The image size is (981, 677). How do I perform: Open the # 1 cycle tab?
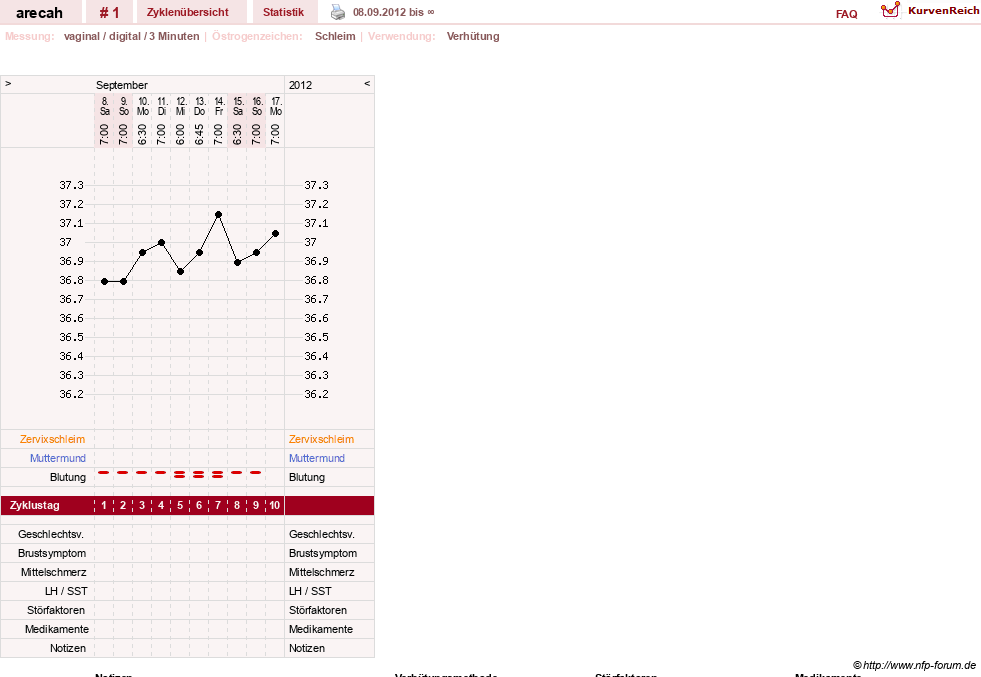109,12
